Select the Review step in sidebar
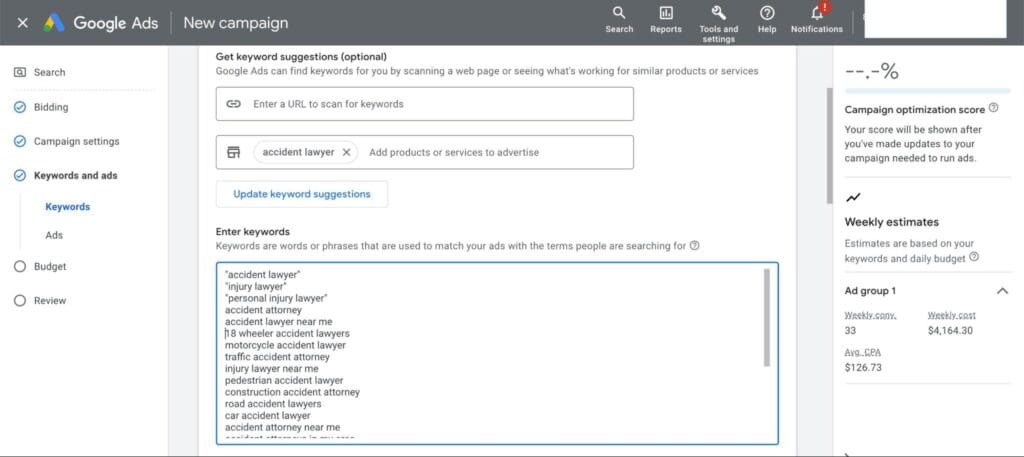This screenshot has height=457, width=1024. coord(50,301)
